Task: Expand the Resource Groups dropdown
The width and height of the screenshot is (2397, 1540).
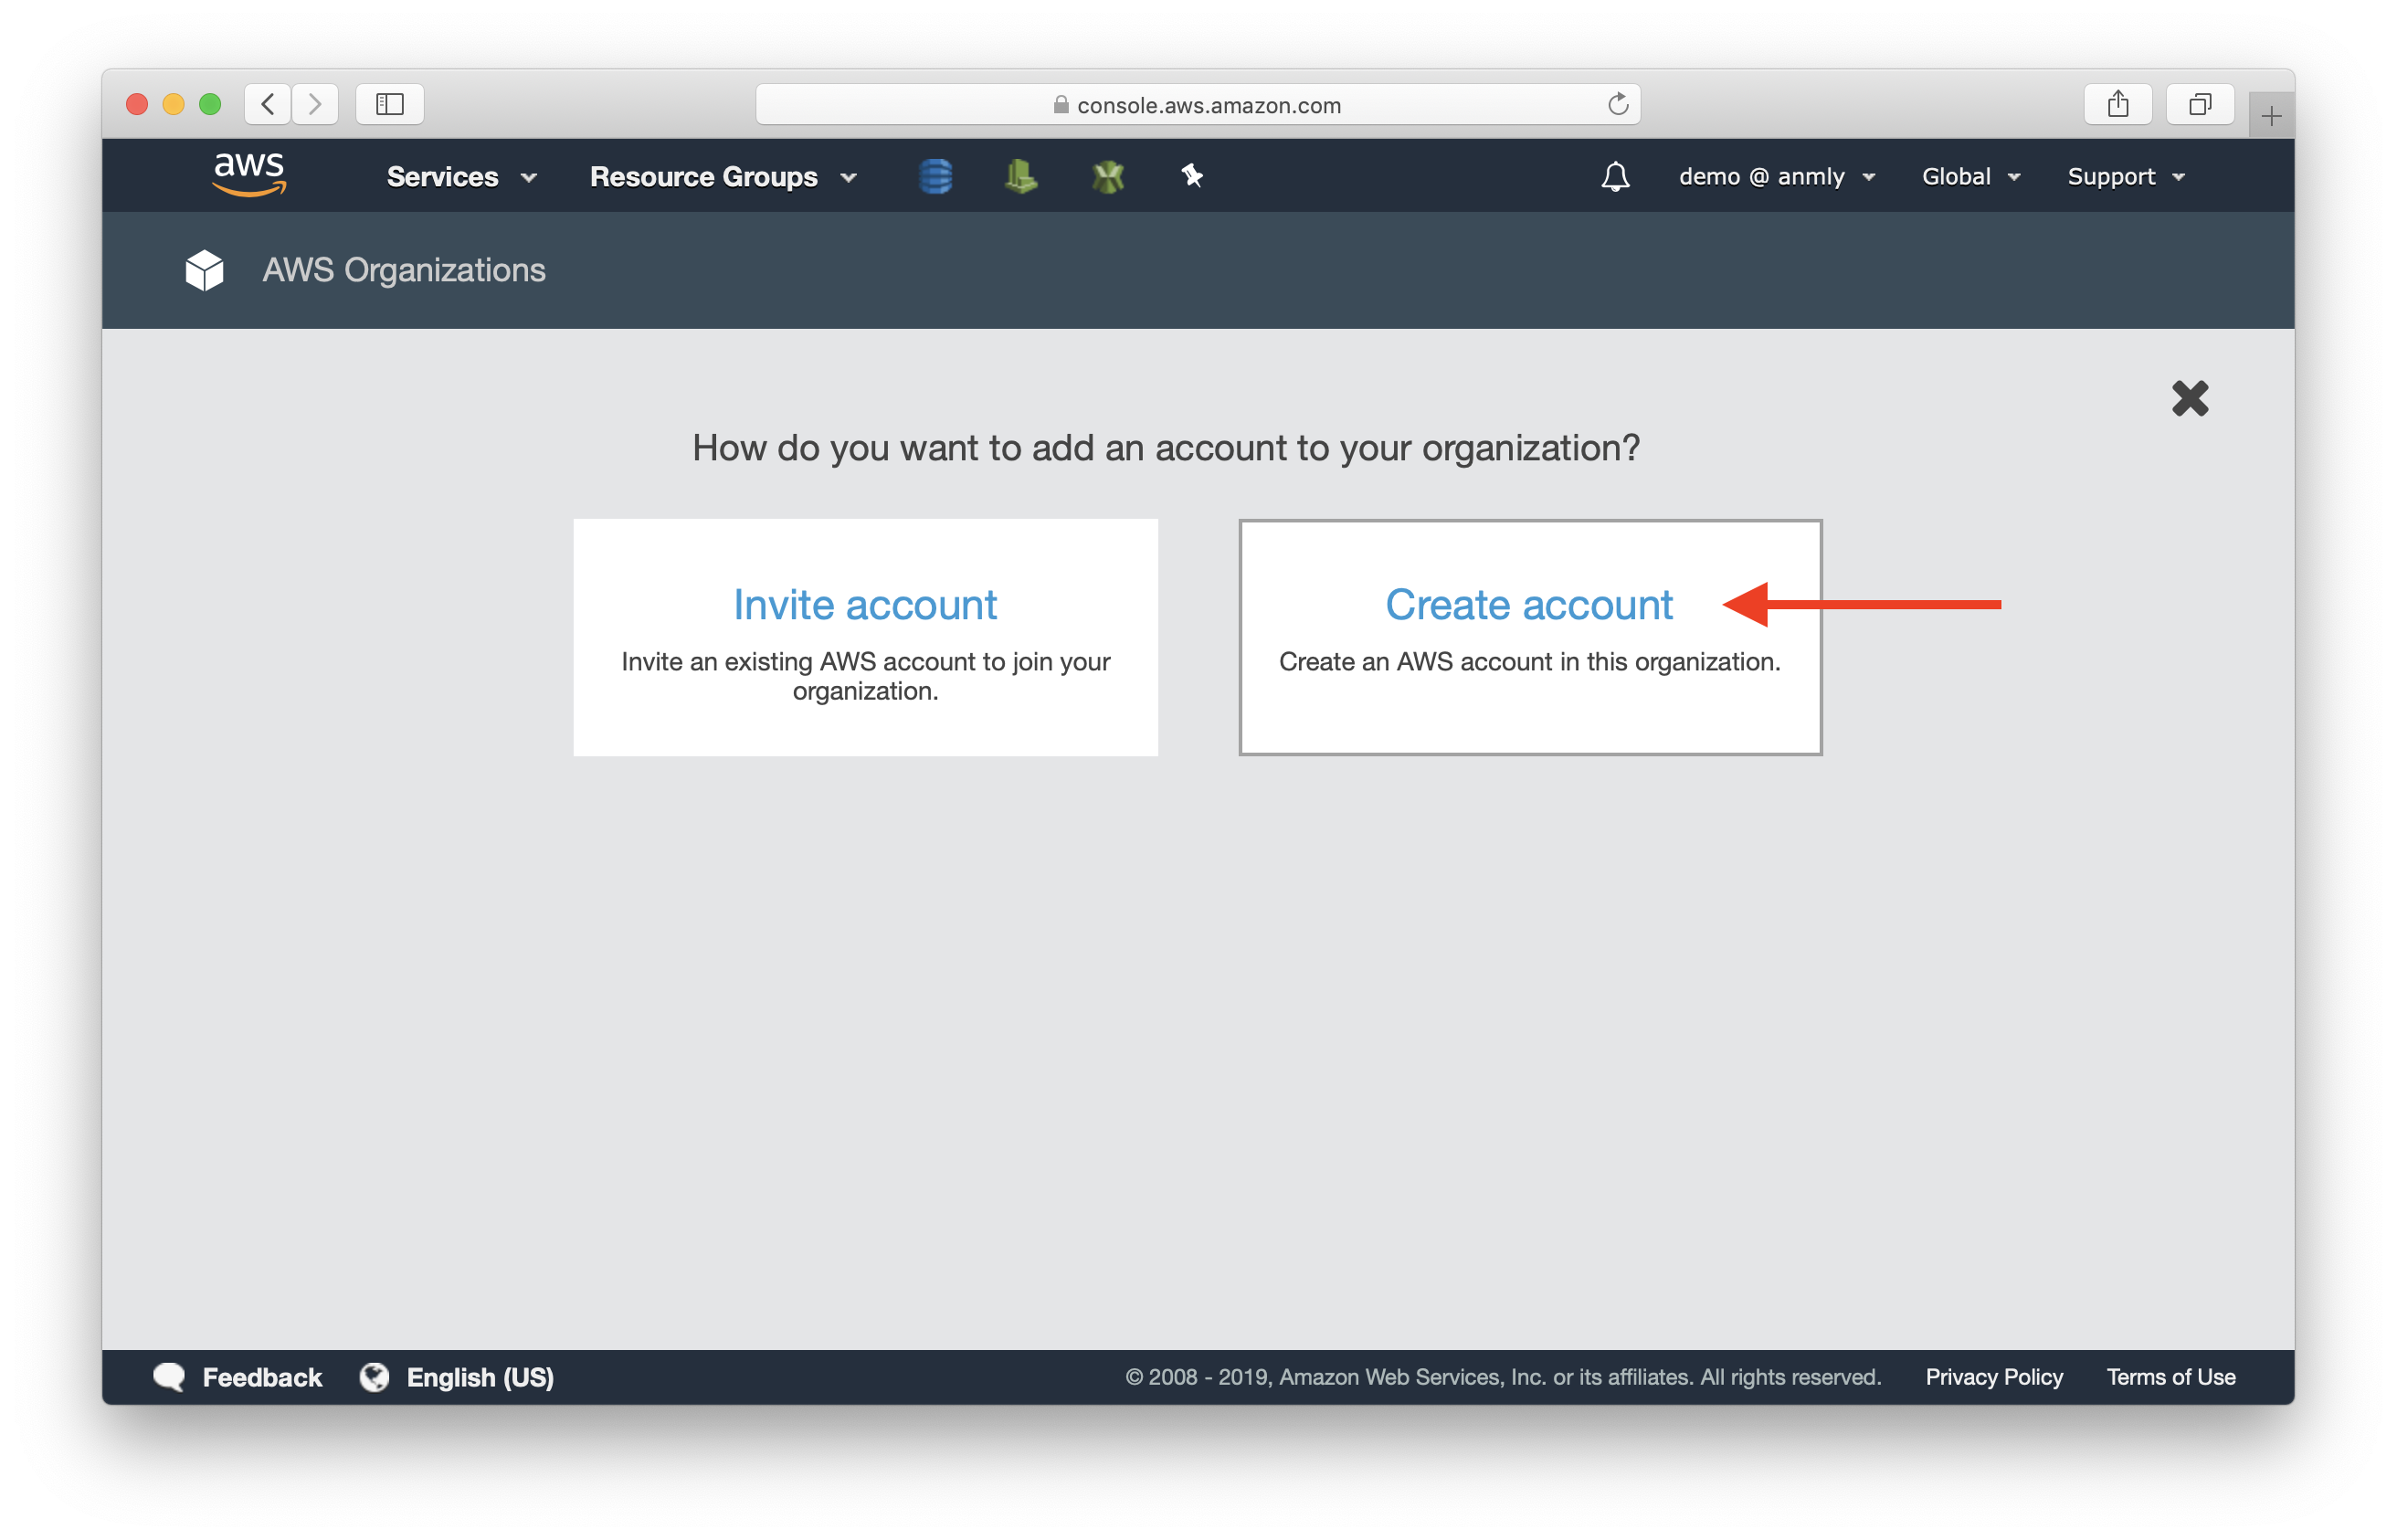Action: [x=722, y=177]
